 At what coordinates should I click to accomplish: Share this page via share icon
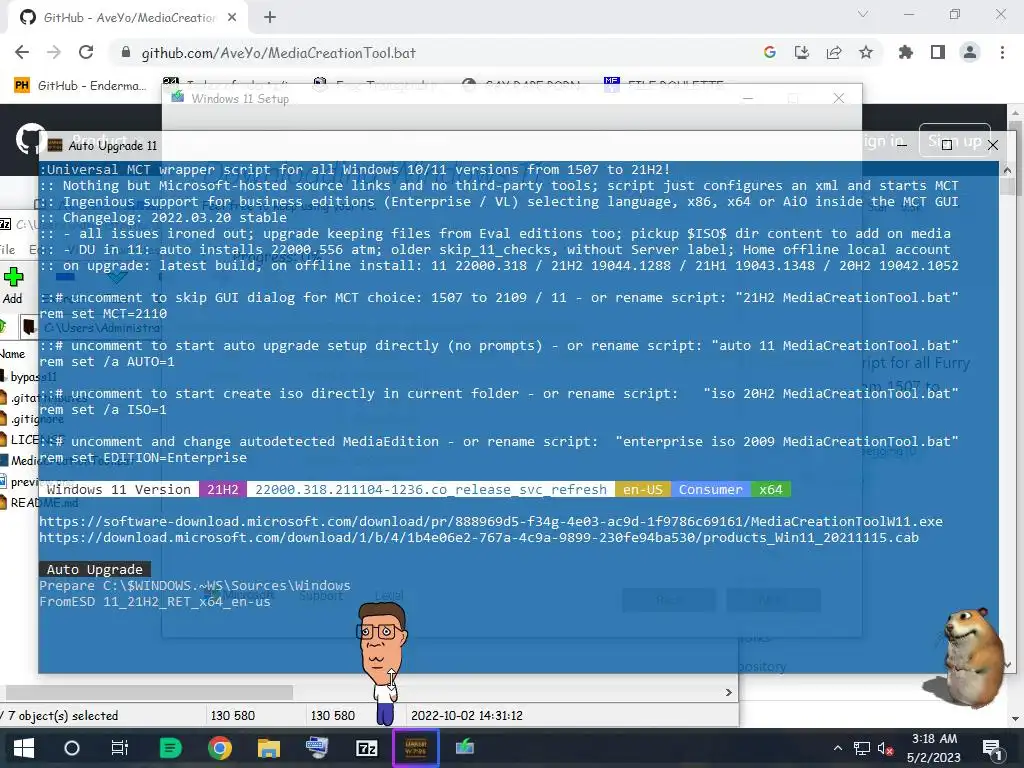834,53
